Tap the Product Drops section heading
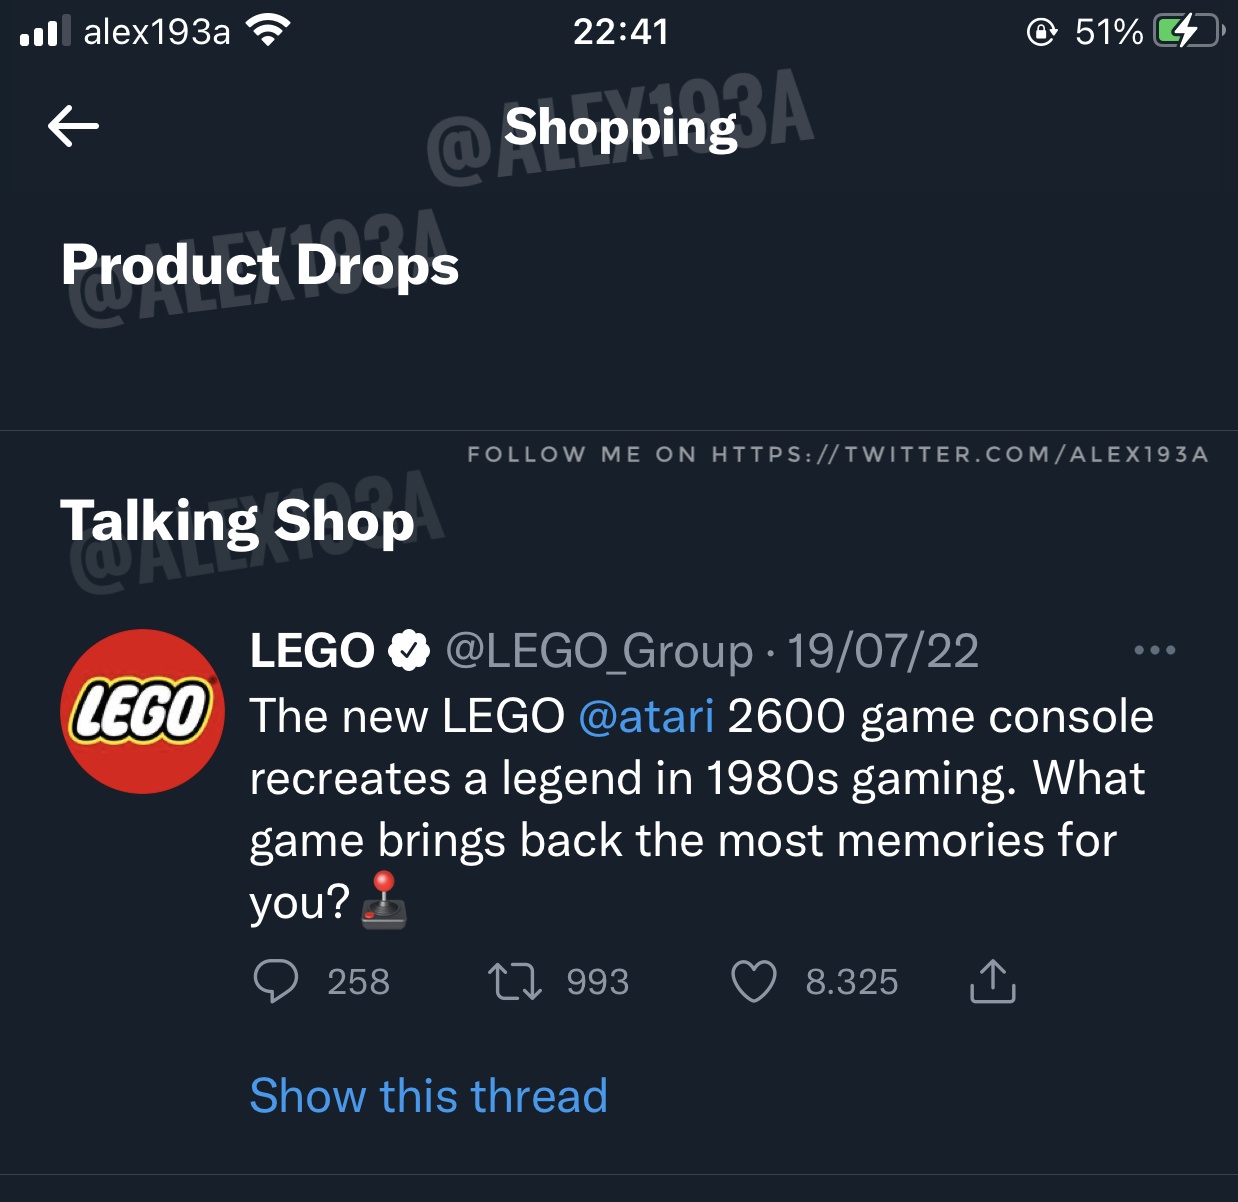 coord(260,265)
